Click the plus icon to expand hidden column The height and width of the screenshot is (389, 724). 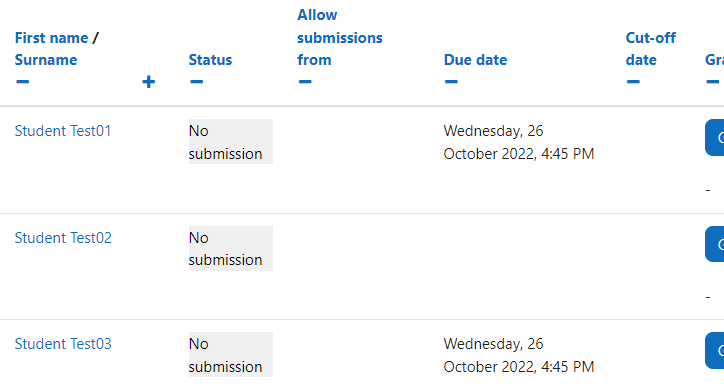pyautogui.click(x=148, y=82)
